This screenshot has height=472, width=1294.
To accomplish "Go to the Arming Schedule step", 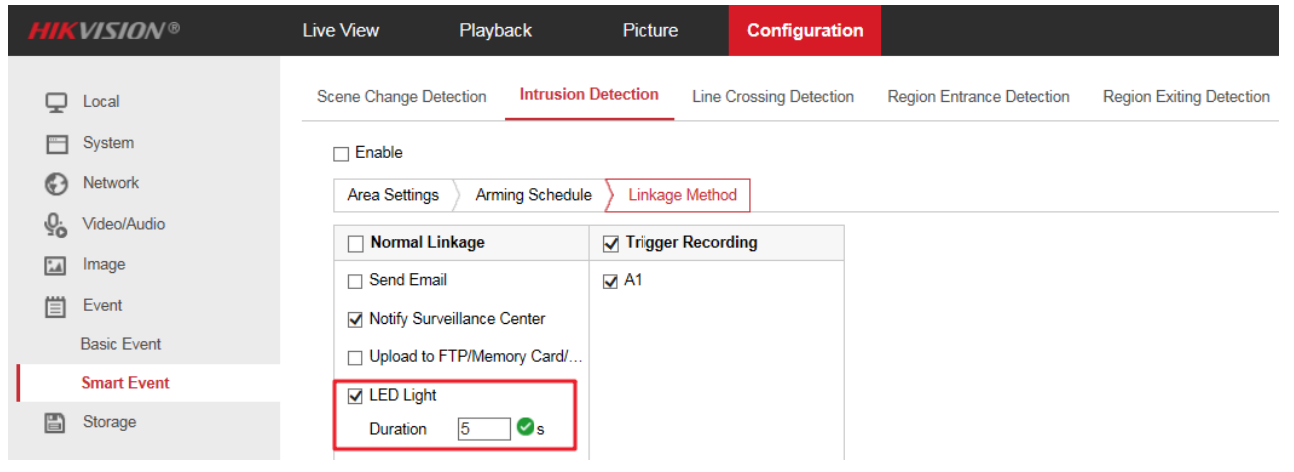I will tap(533, 195).
